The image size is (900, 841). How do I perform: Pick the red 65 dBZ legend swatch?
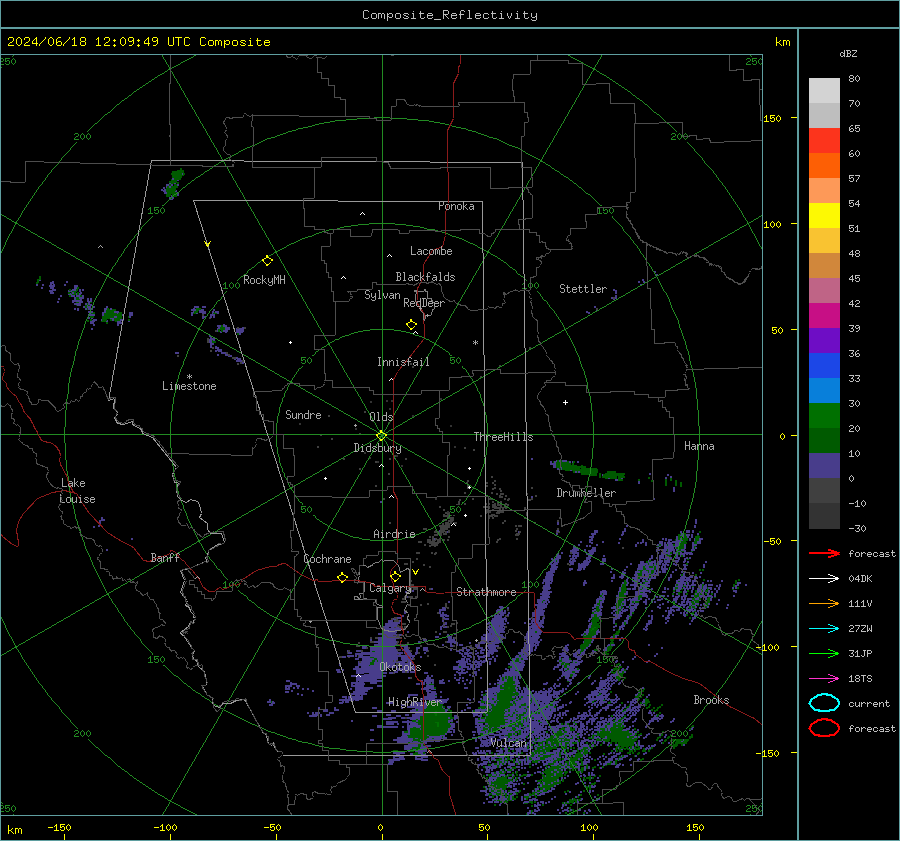coord(824,140)
